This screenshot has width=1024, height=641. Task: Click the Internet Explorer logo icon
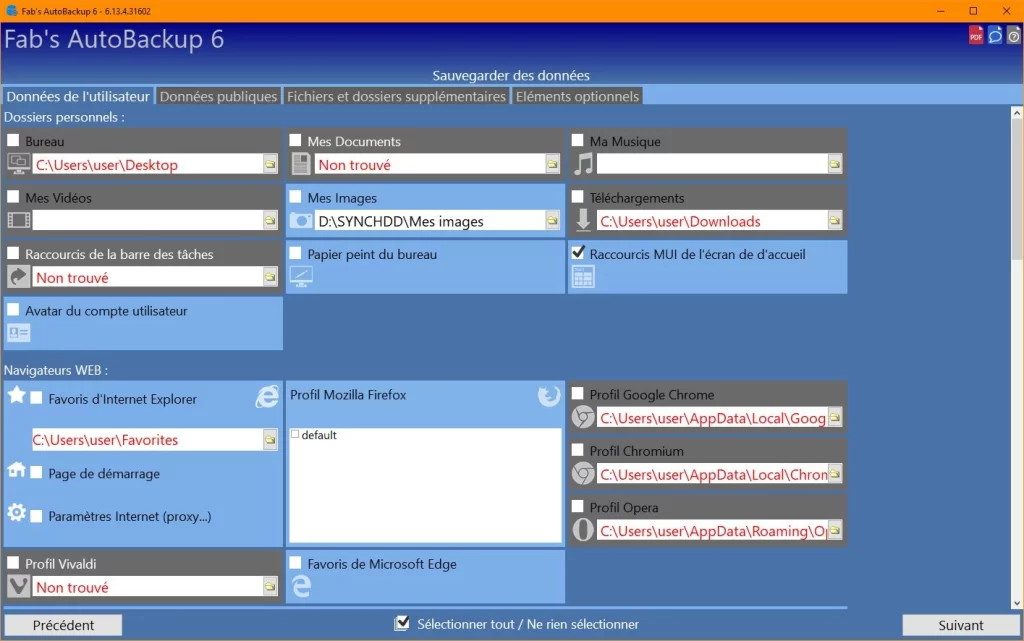(266, 396)
